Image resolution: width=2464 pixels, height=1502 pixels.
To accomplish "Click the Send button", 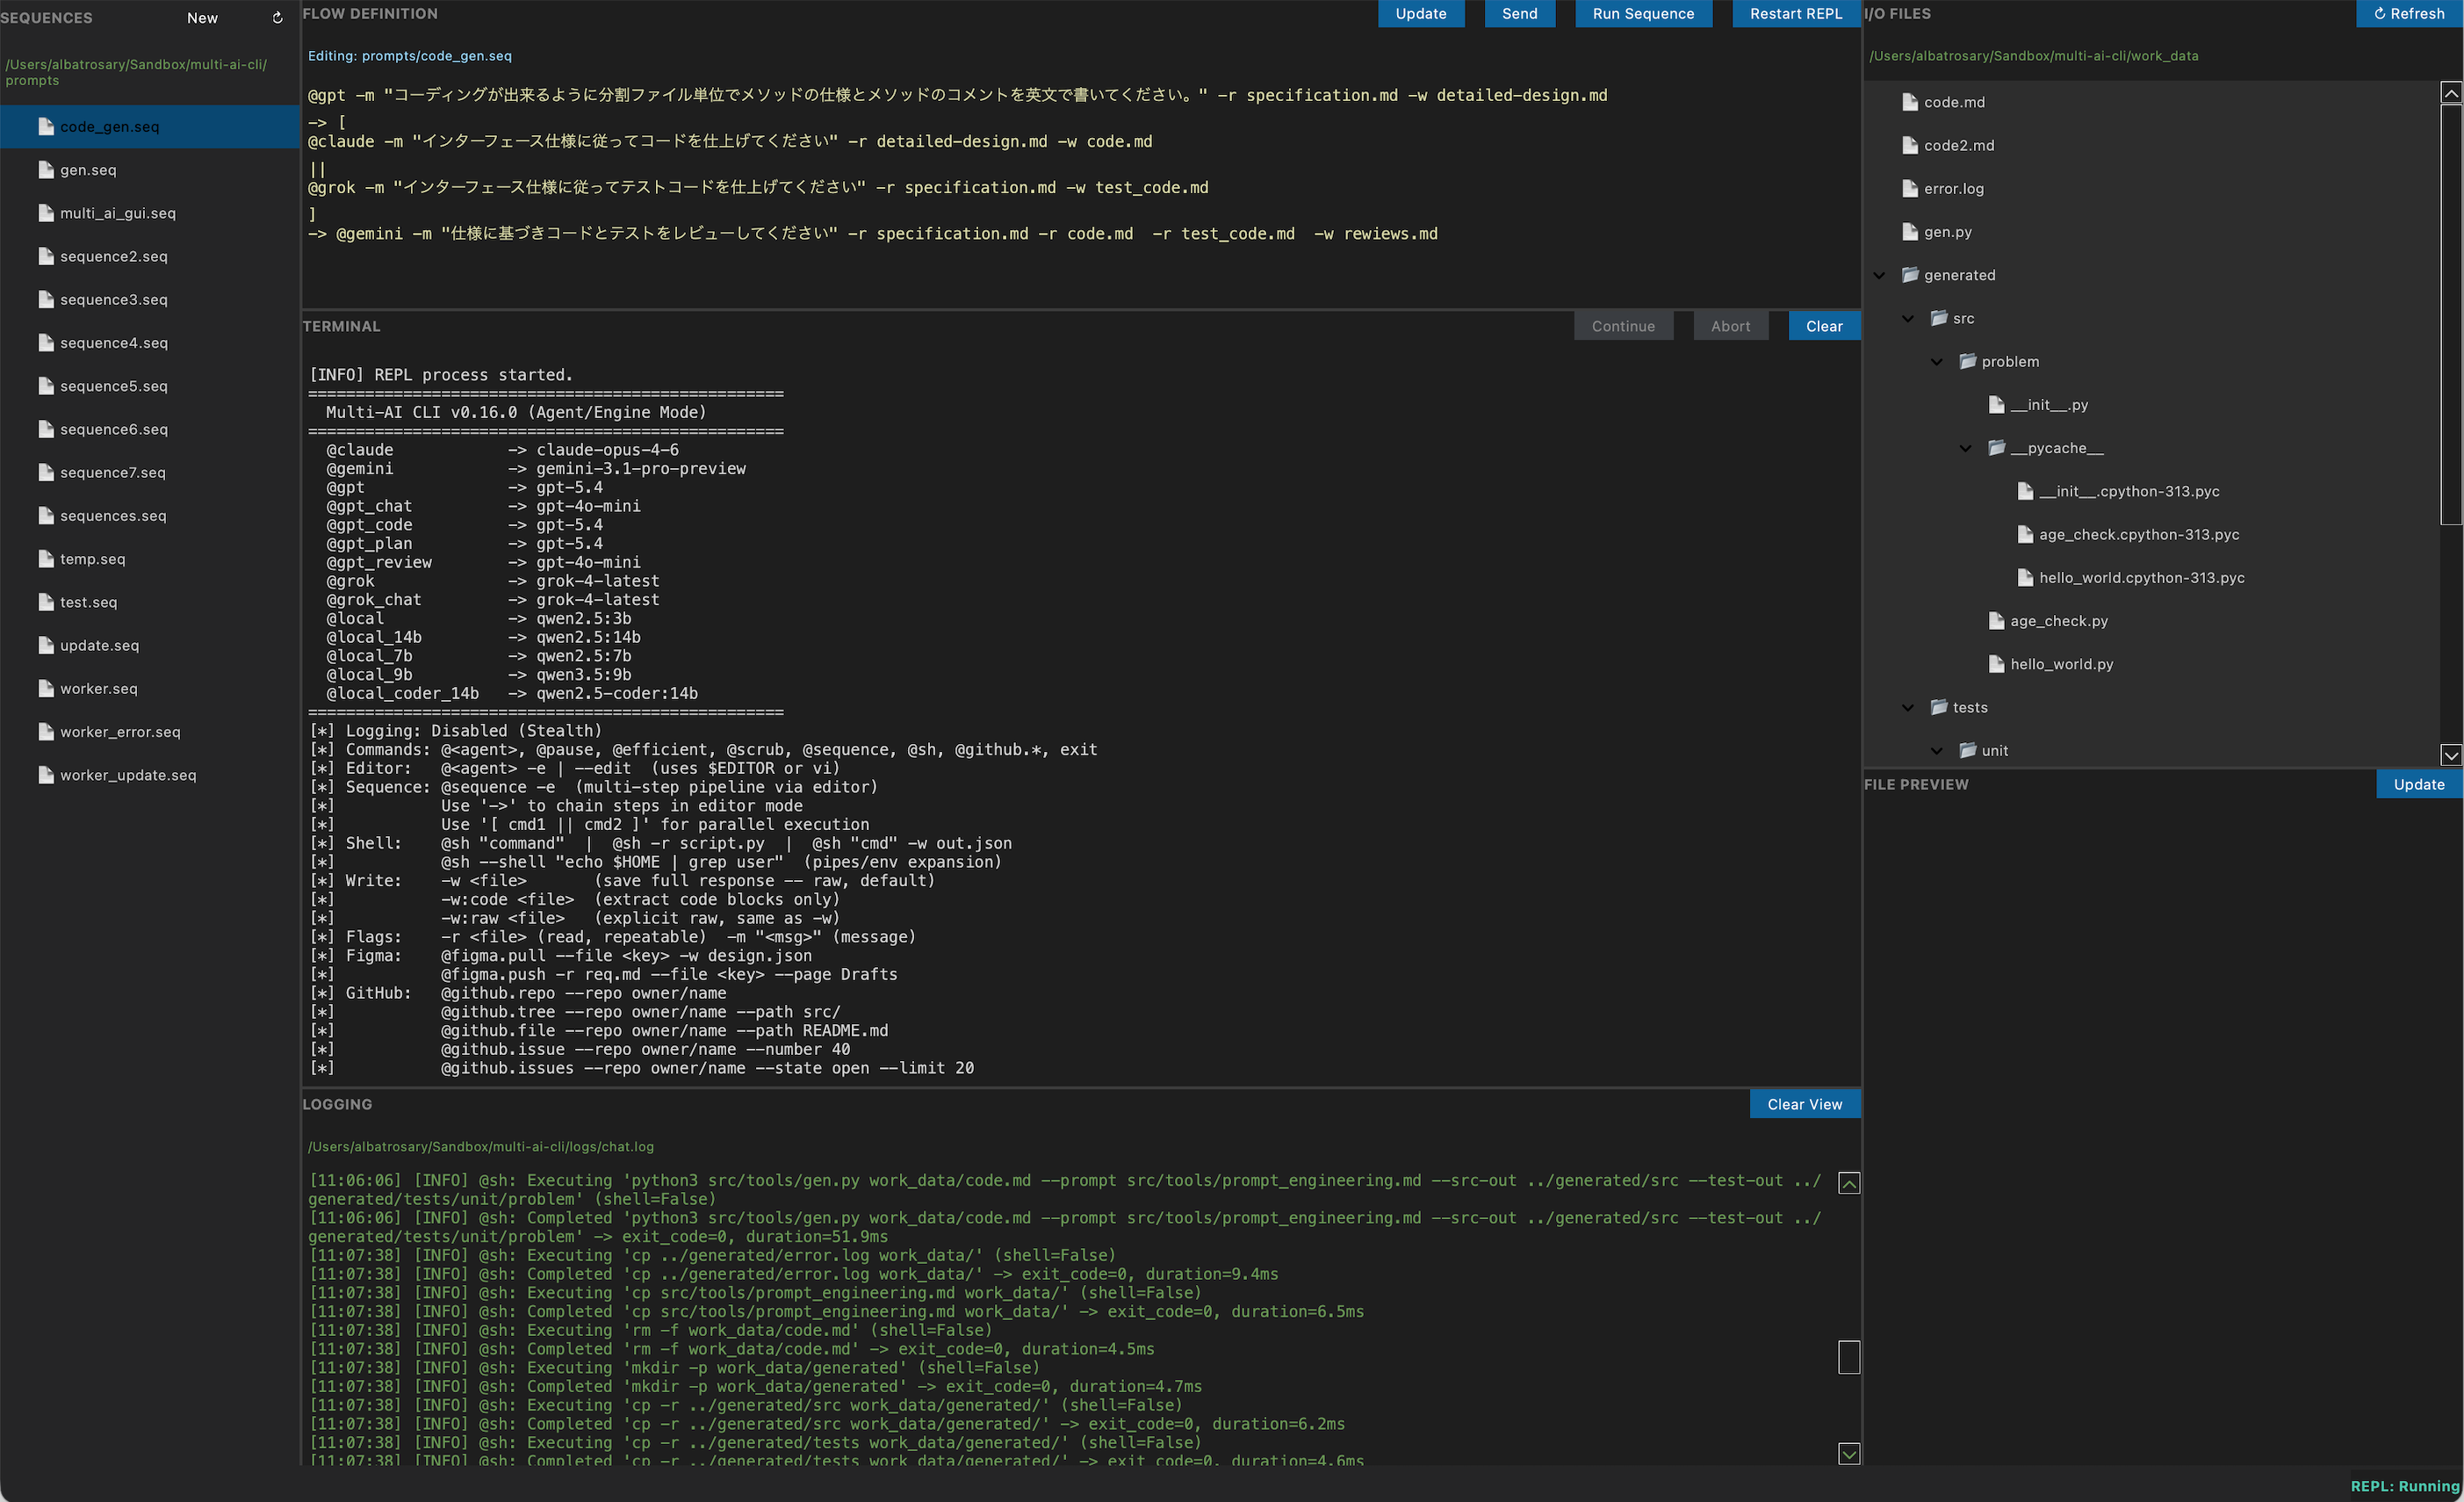I will pos(1519,14).
